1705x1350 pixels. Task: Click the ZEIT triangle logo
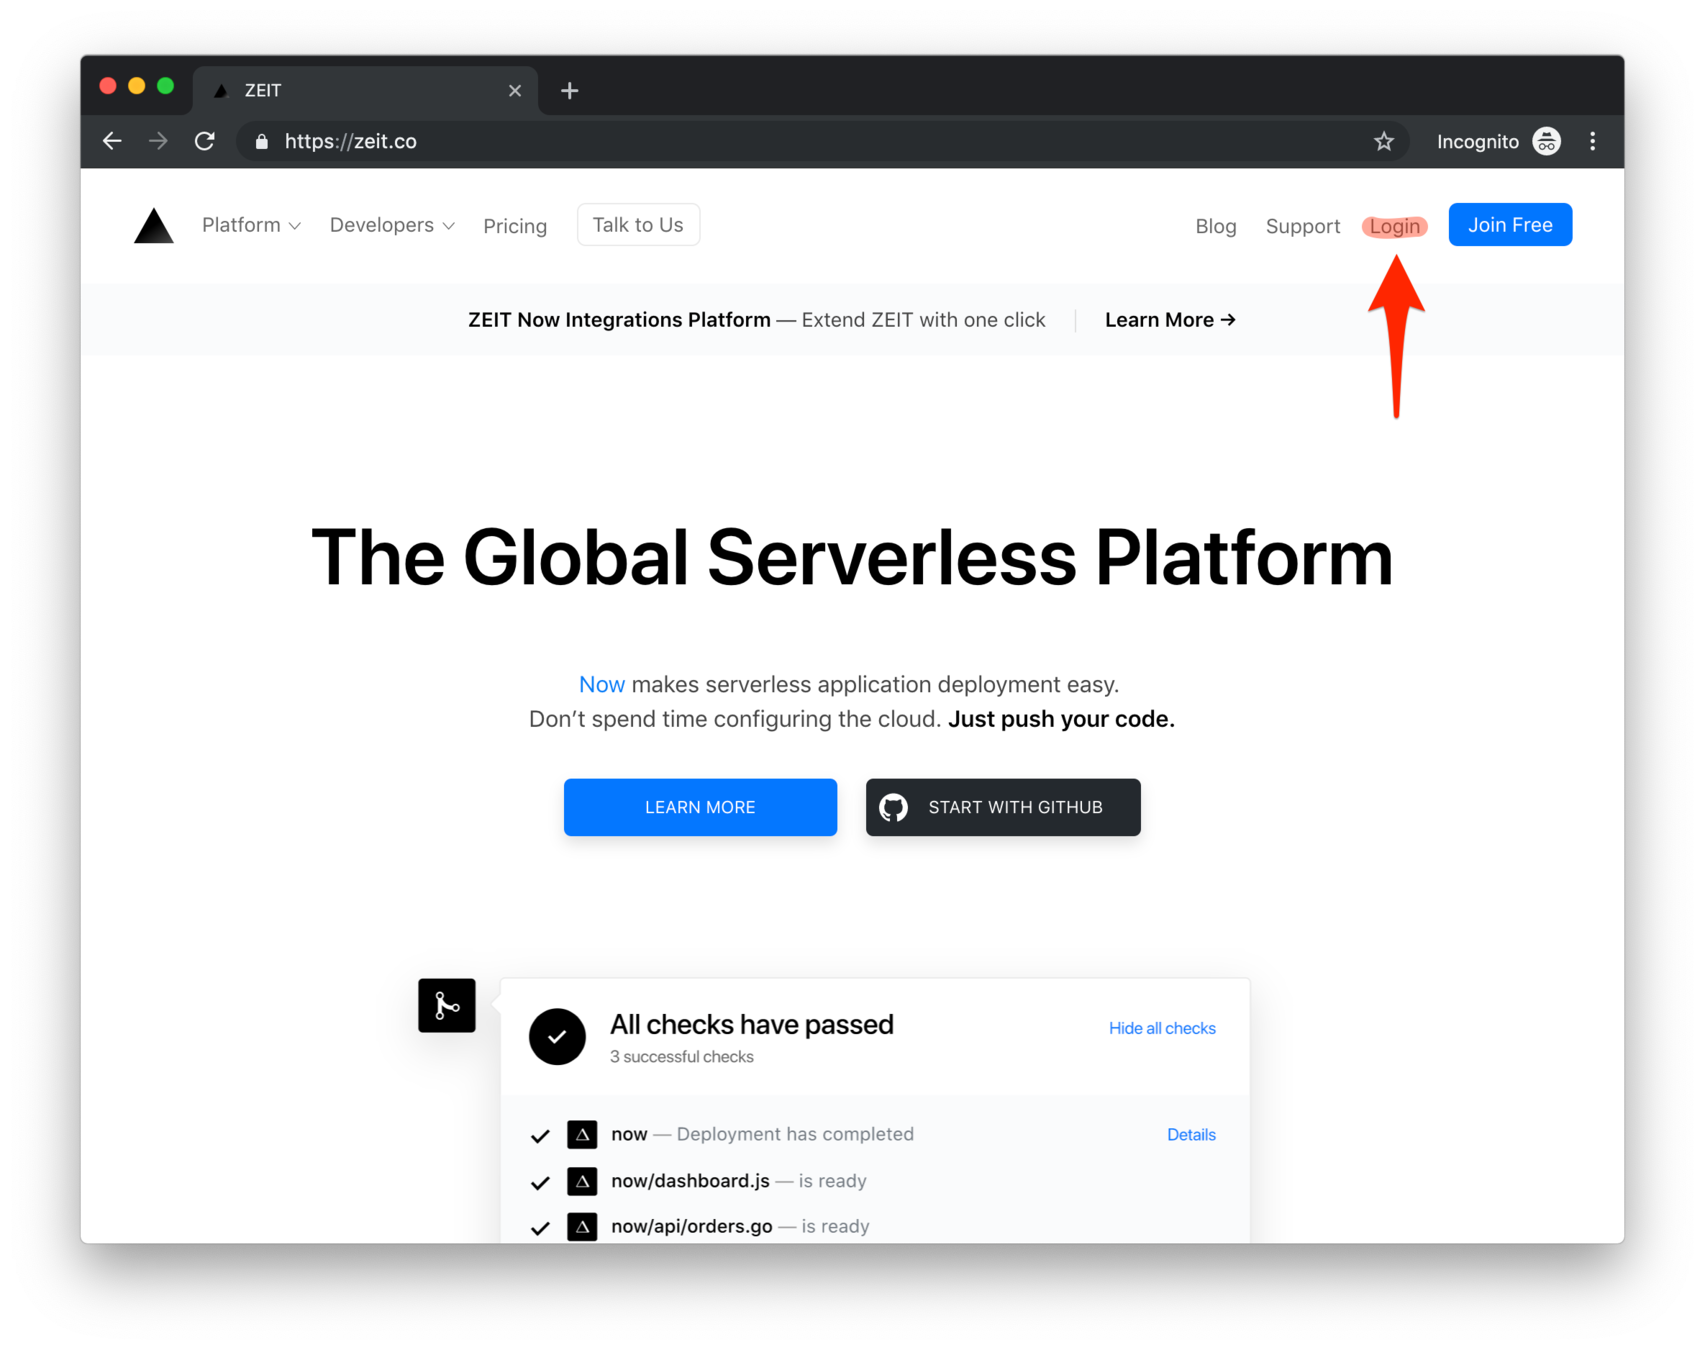(154, 225)
